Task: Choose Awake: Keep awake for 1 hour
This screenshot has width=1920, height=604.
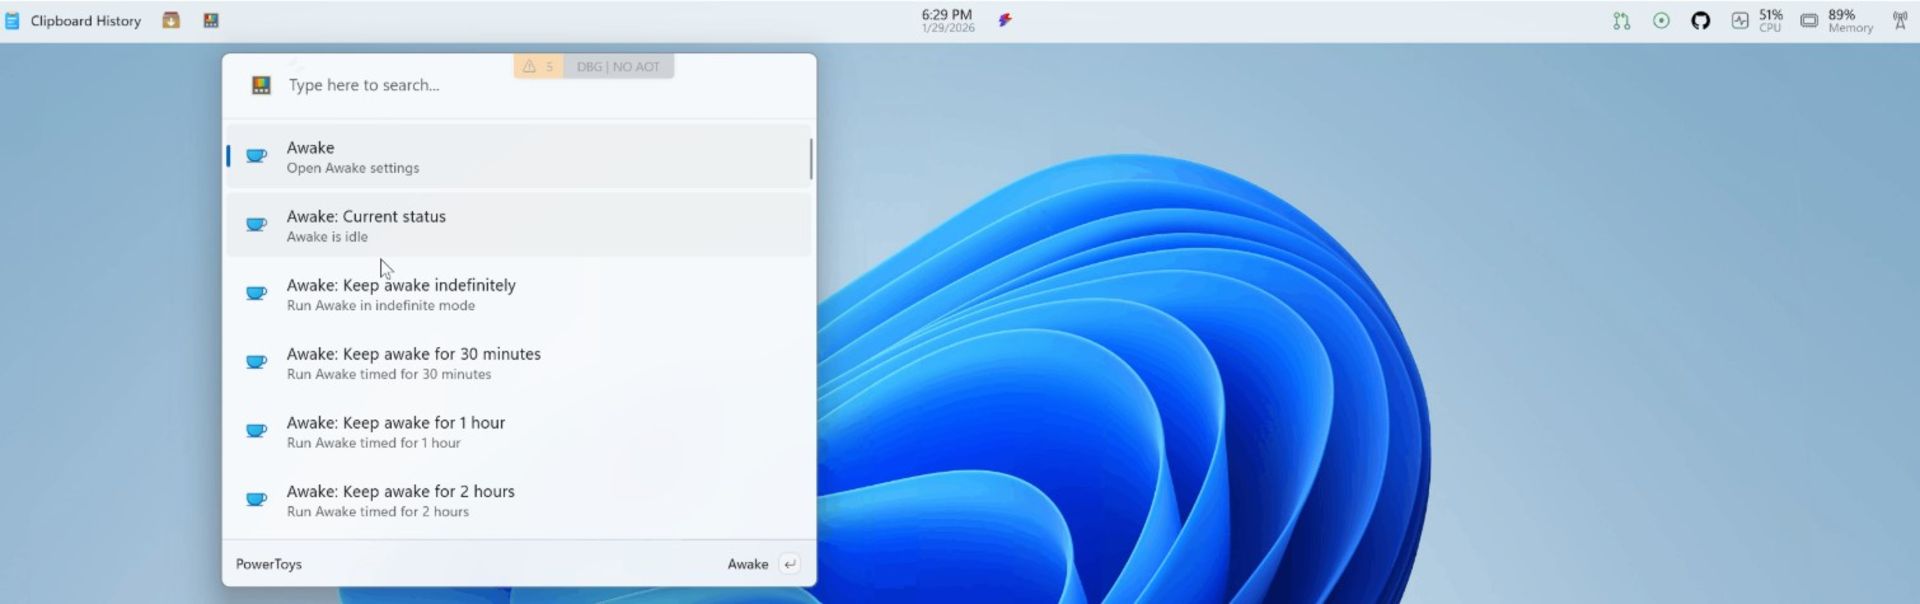Action: tap(518, 432)
